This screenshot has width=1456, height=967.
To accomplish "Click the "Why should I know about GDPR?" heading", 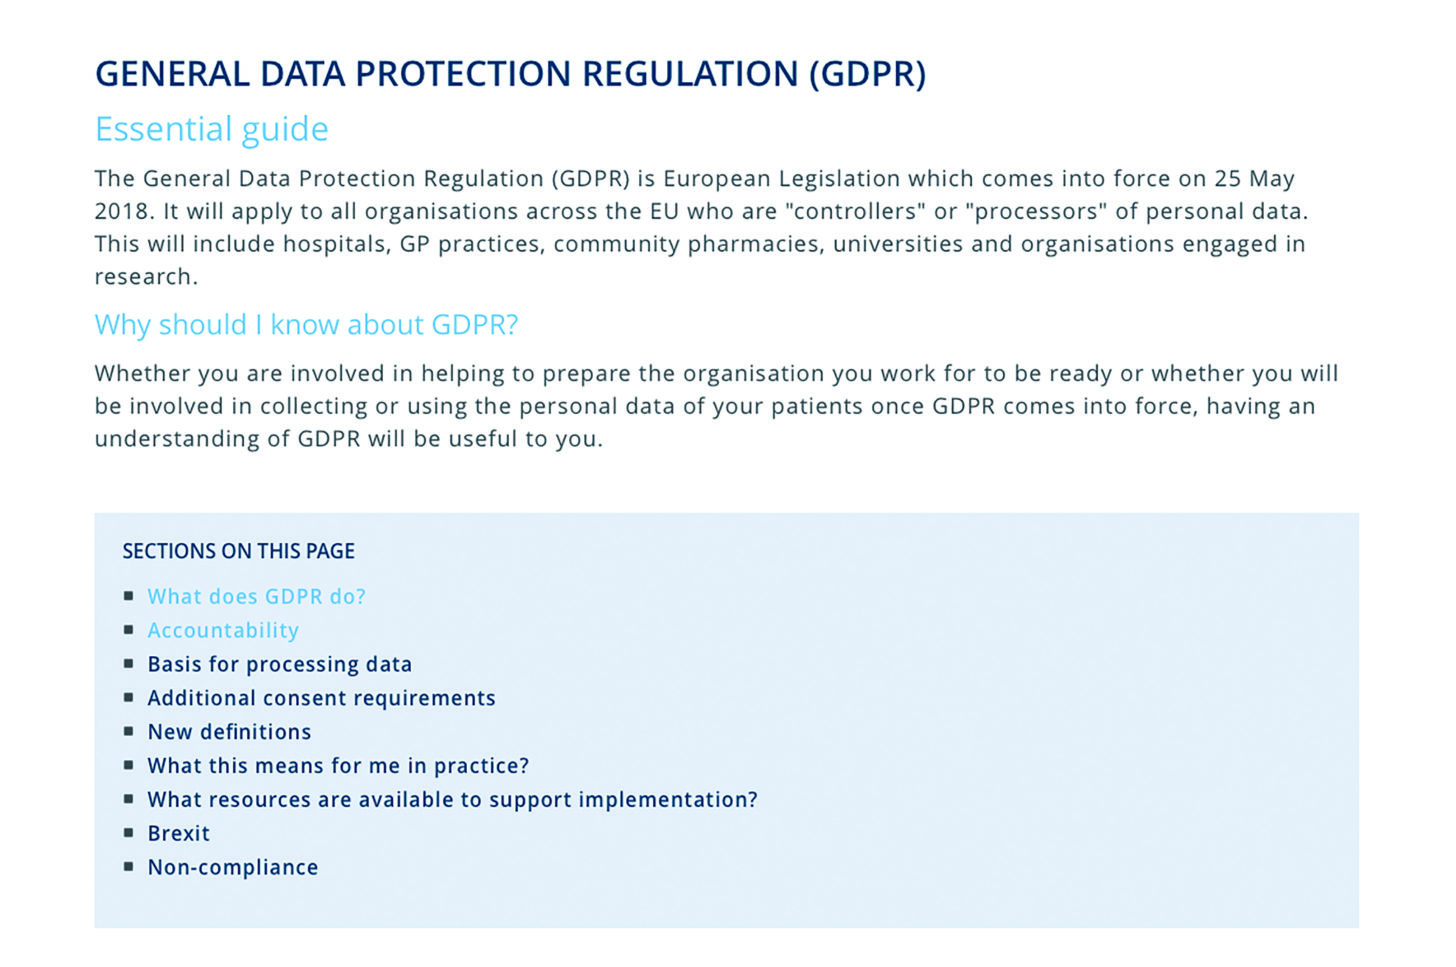I will coord(306,325).
